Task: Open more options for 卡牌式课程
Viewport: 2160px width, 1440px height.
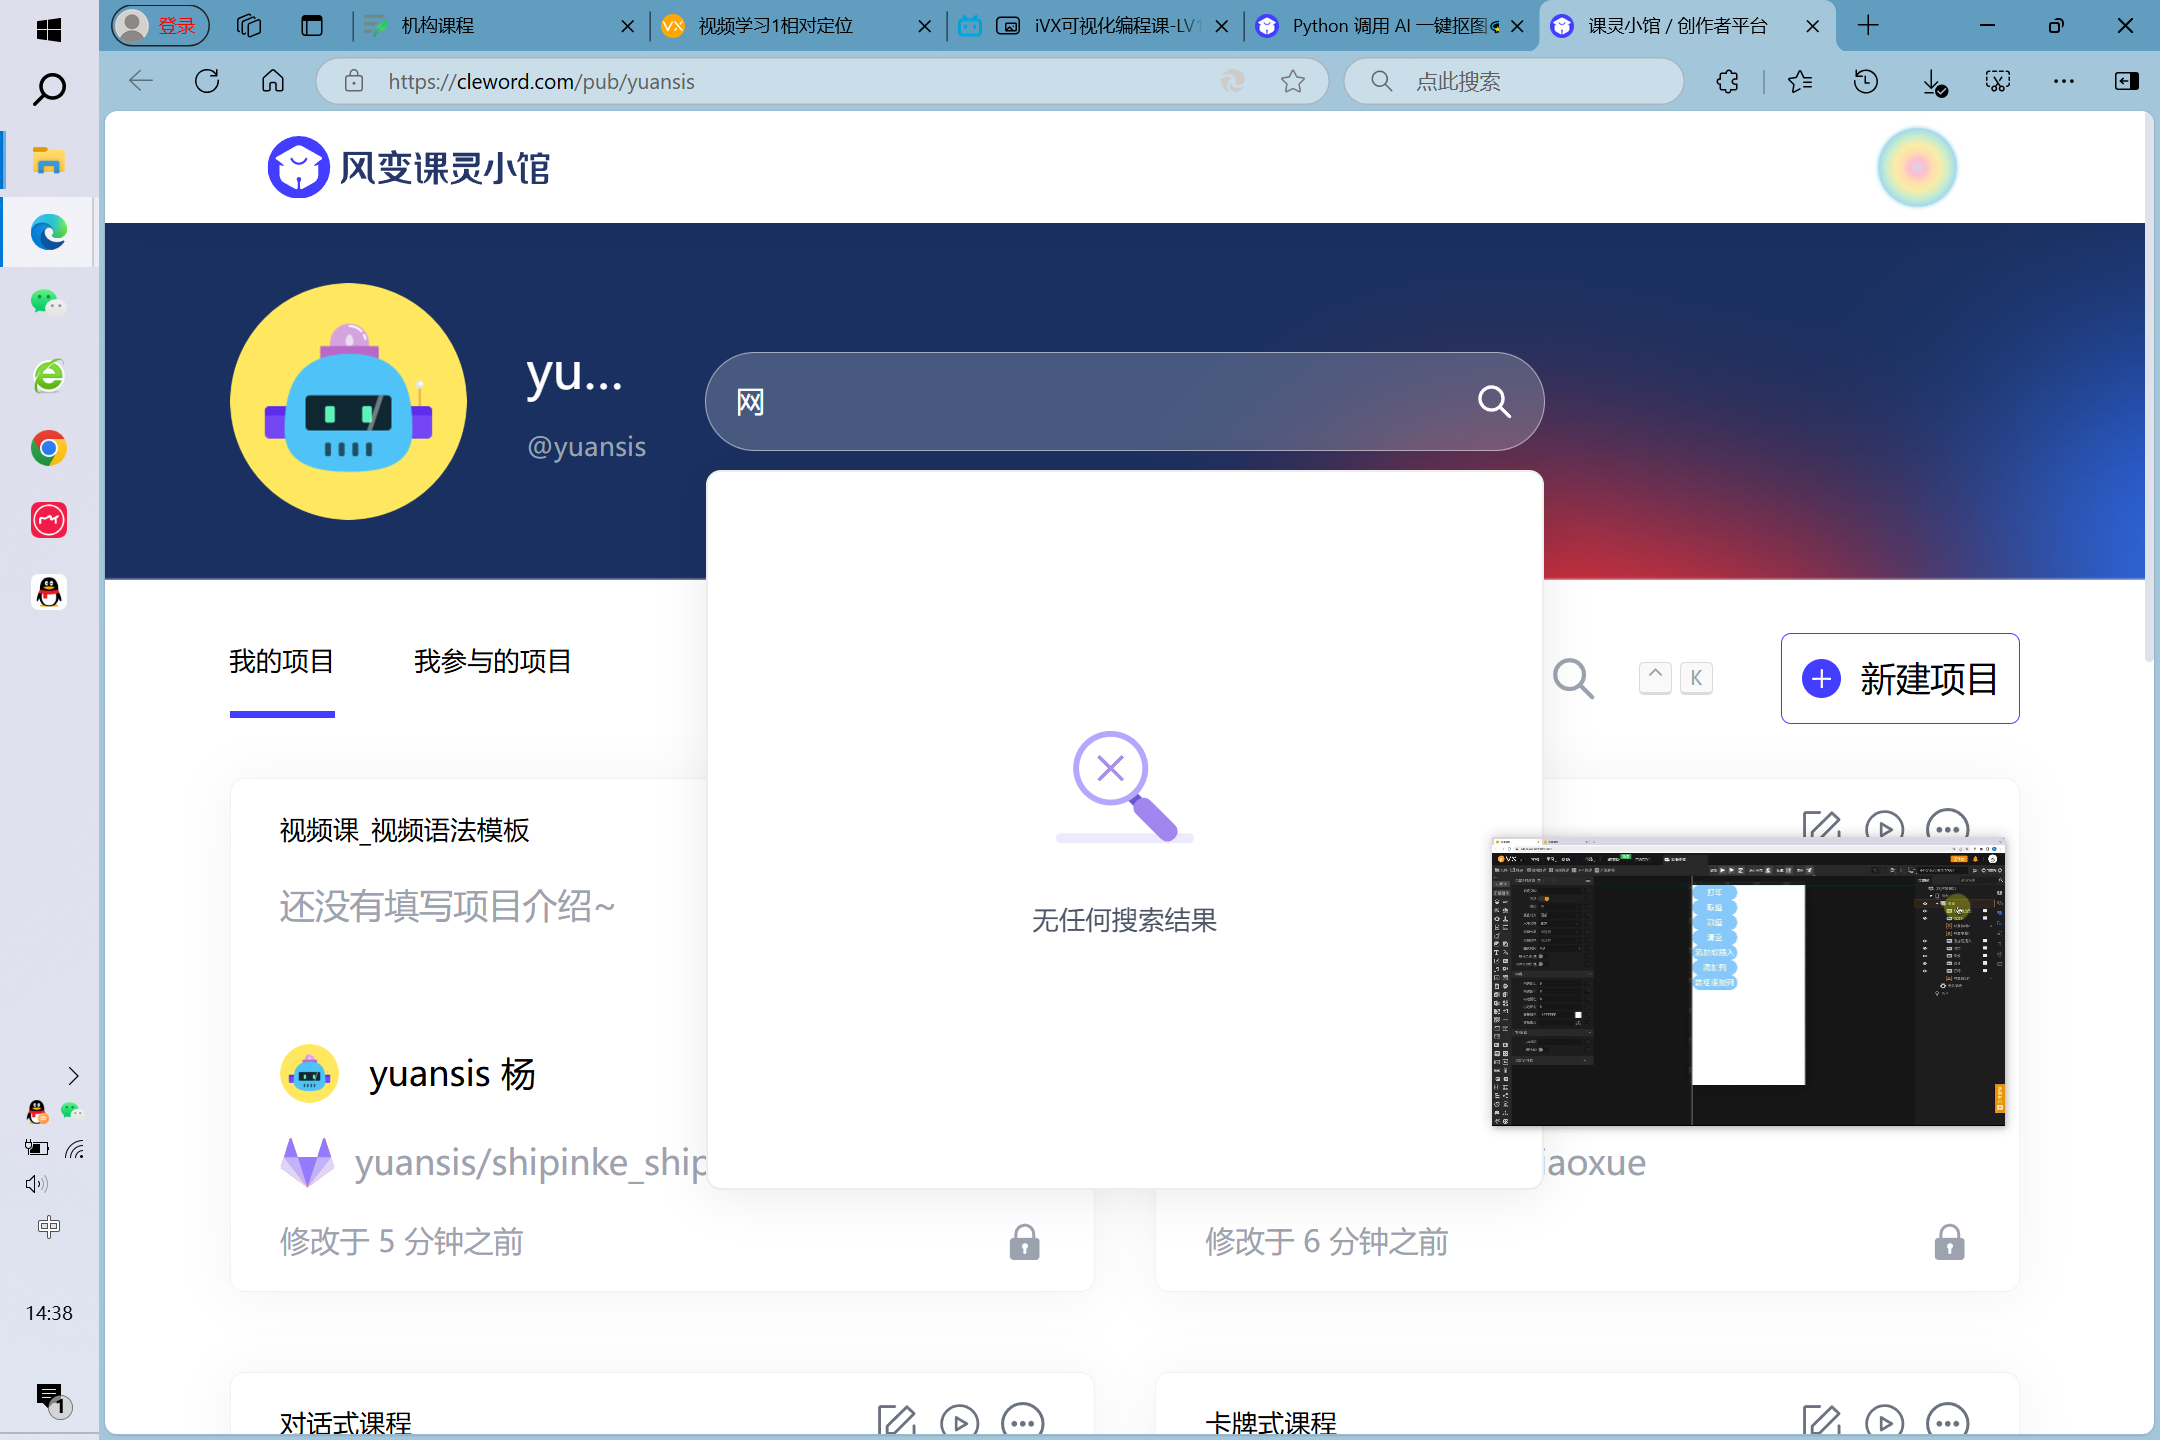Action: pyautogui.click(x=1948, y=1421)
